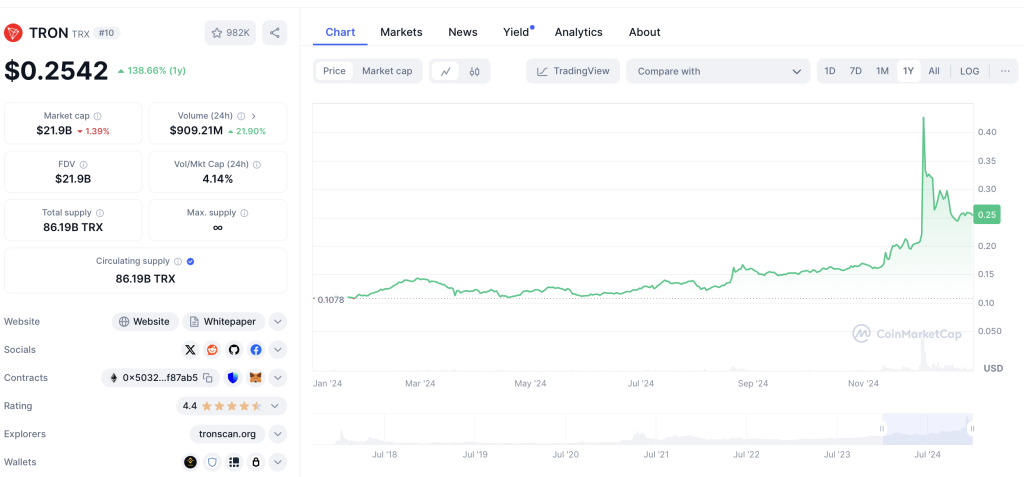Click the share icon button
Image resolution: width=1024 pixels, height=477 pixels.
coord(275,33)
